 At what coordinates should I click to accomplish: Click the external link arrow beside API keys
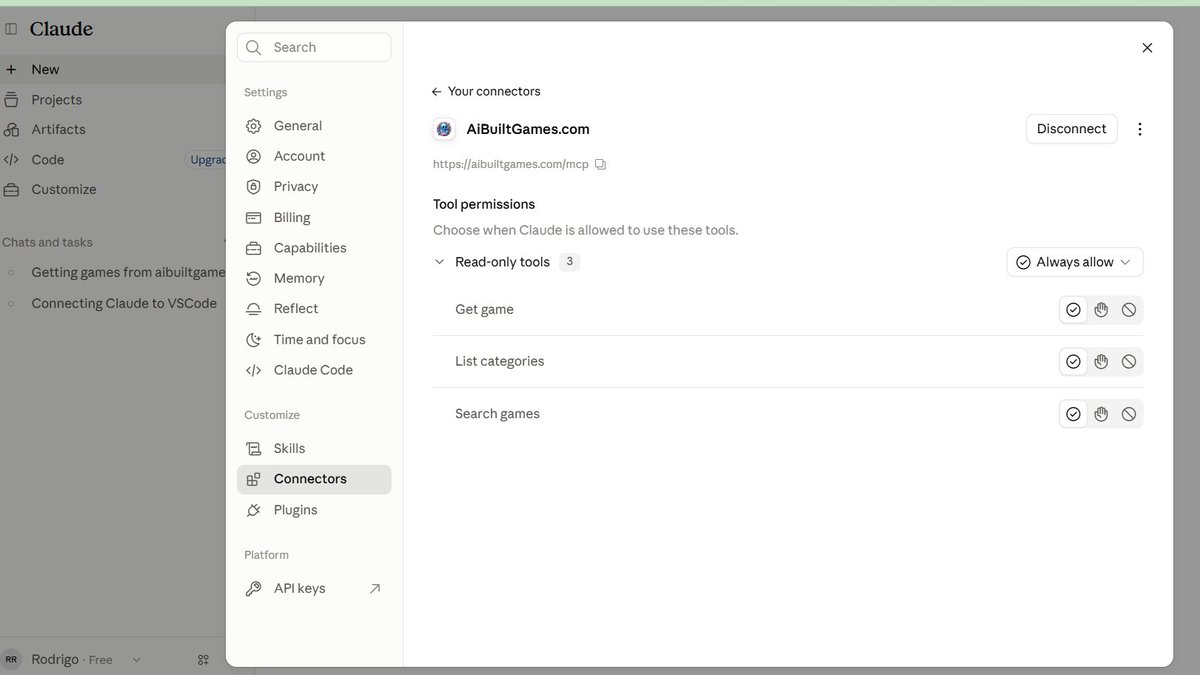pyautogui.click(x=375, y=589)
